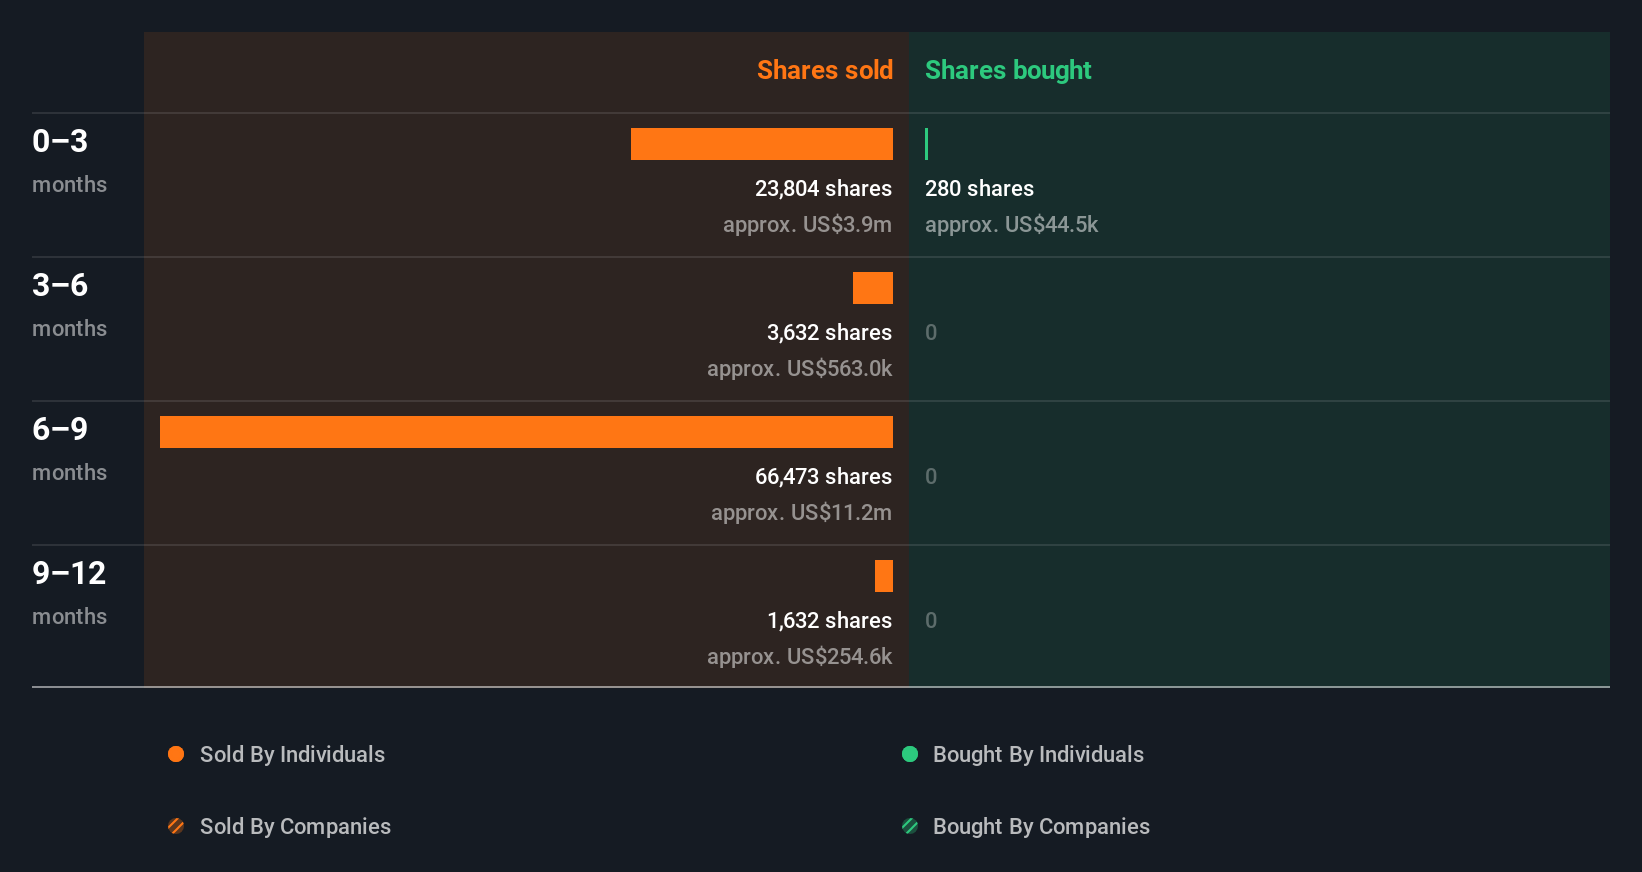
Task: Click the 9–12 months row label
Action: (x=69, y=593)
